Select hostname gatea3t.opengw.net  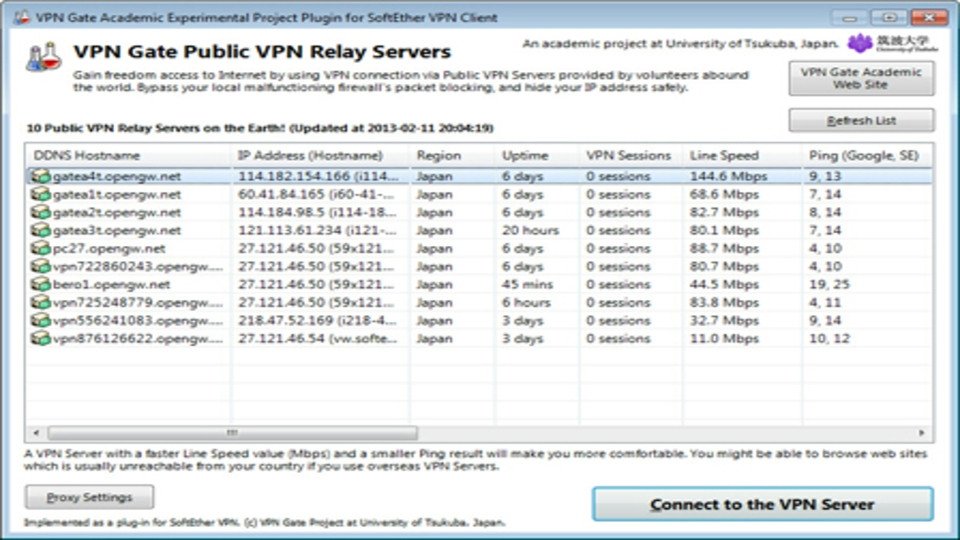coord(116,231)
